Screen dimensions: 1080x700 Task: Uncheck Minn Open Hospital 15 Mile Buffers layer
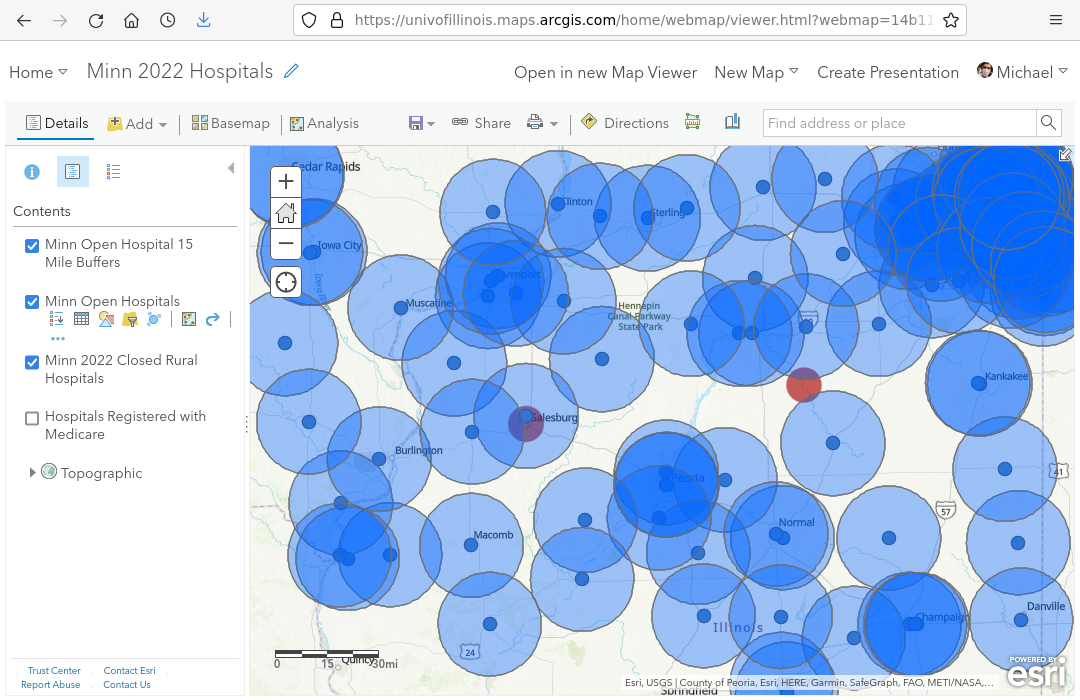point(32,245)
